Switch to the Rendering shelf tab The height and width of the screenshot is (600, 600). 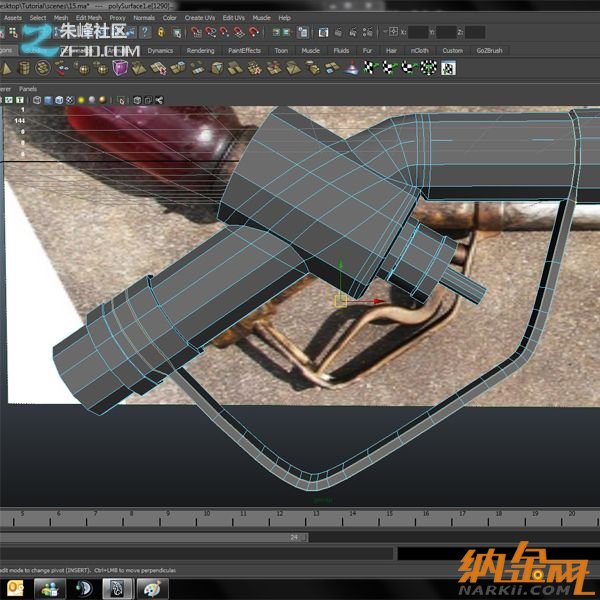point(201,51)
